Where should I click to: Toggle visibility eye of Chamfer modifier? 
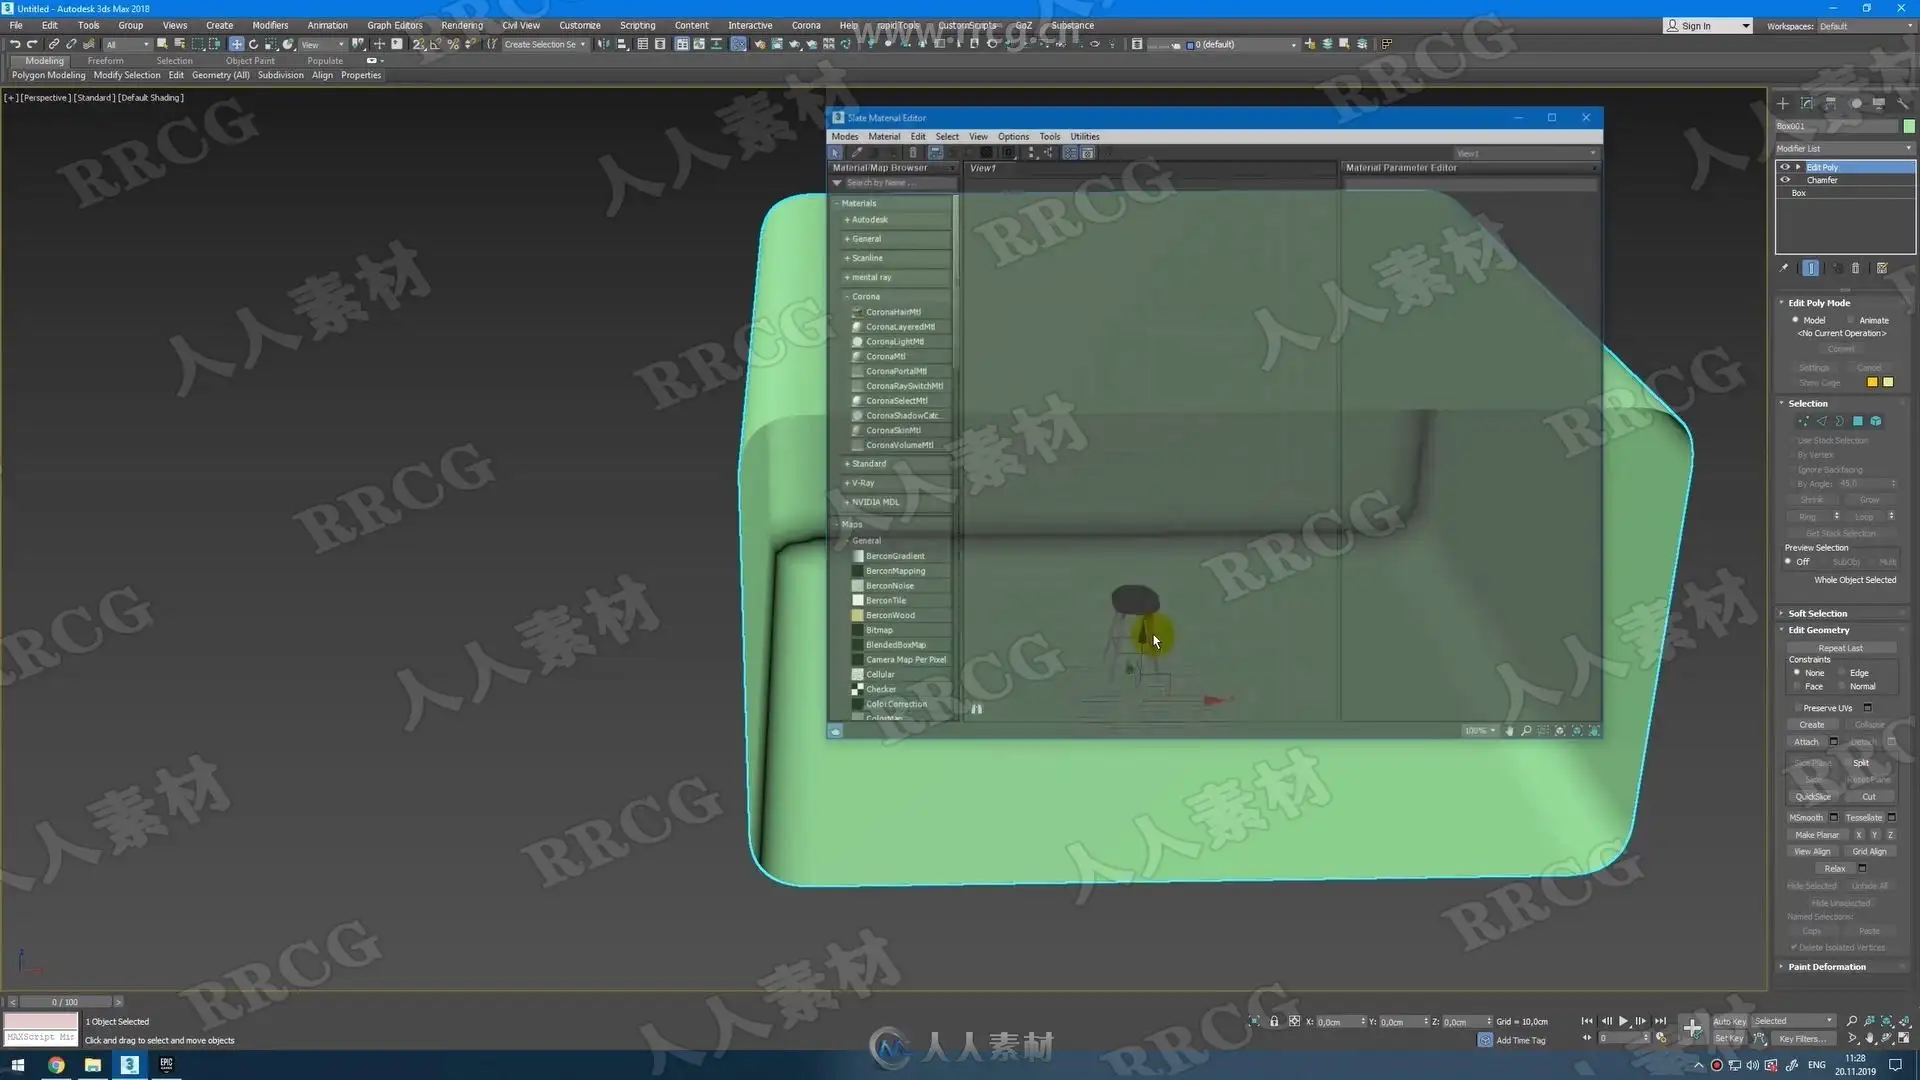click(x=1786, y=180)
